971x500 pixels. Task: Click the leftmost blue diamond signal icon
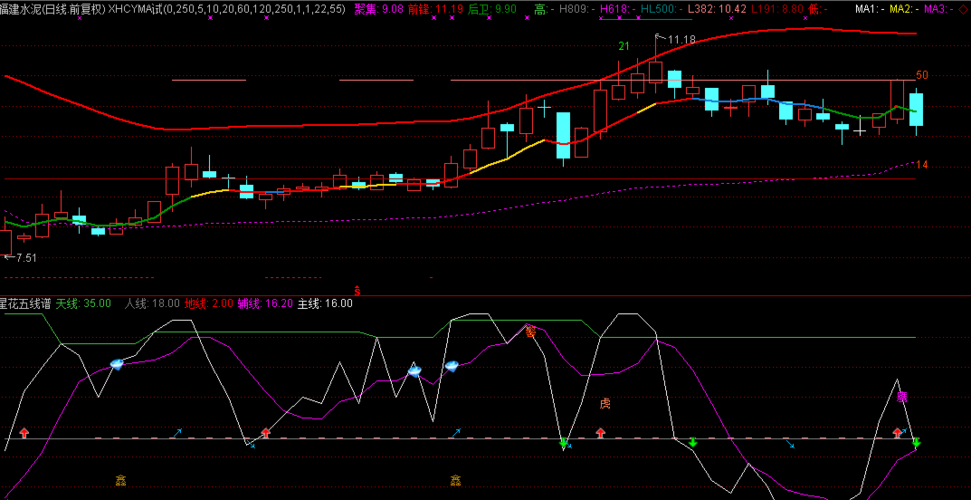pyautogui.click(x=117, y=364)
